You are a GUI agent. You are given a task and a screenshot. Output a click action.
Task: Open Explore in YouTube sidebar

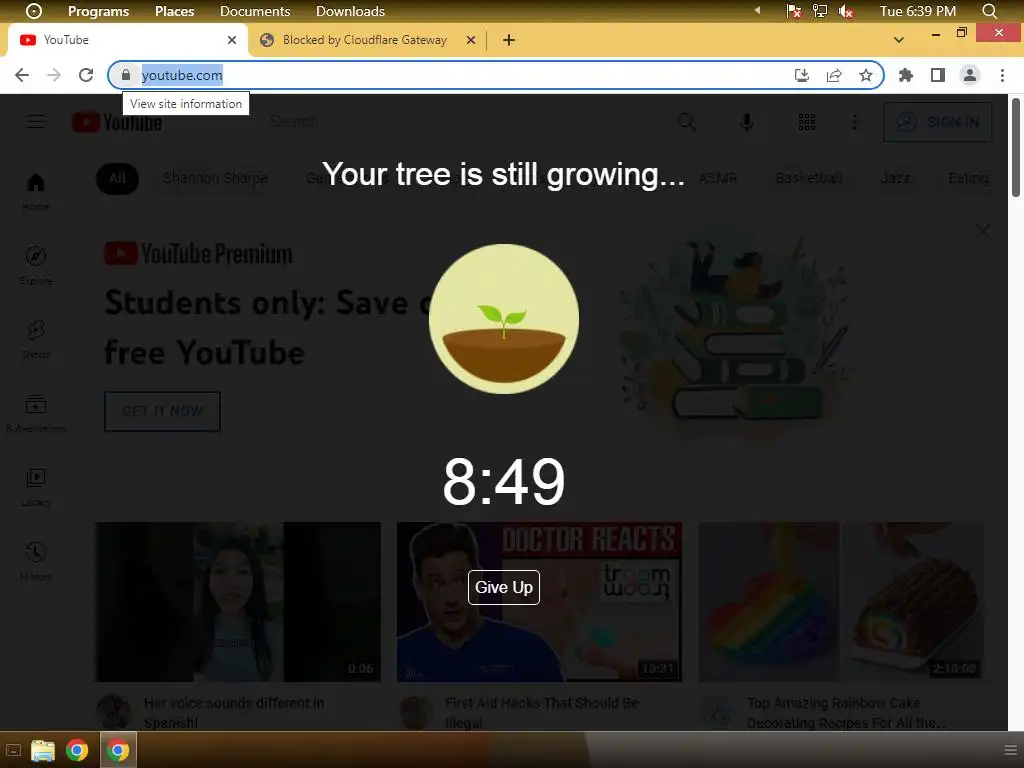pos(36,266)
